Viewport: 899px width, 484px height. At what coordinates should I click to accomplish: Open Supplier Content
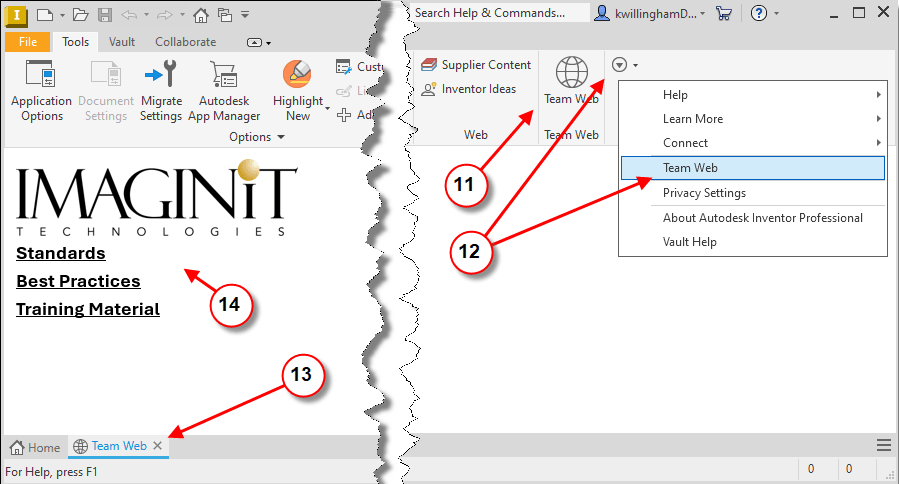click(x=476, y=65)
